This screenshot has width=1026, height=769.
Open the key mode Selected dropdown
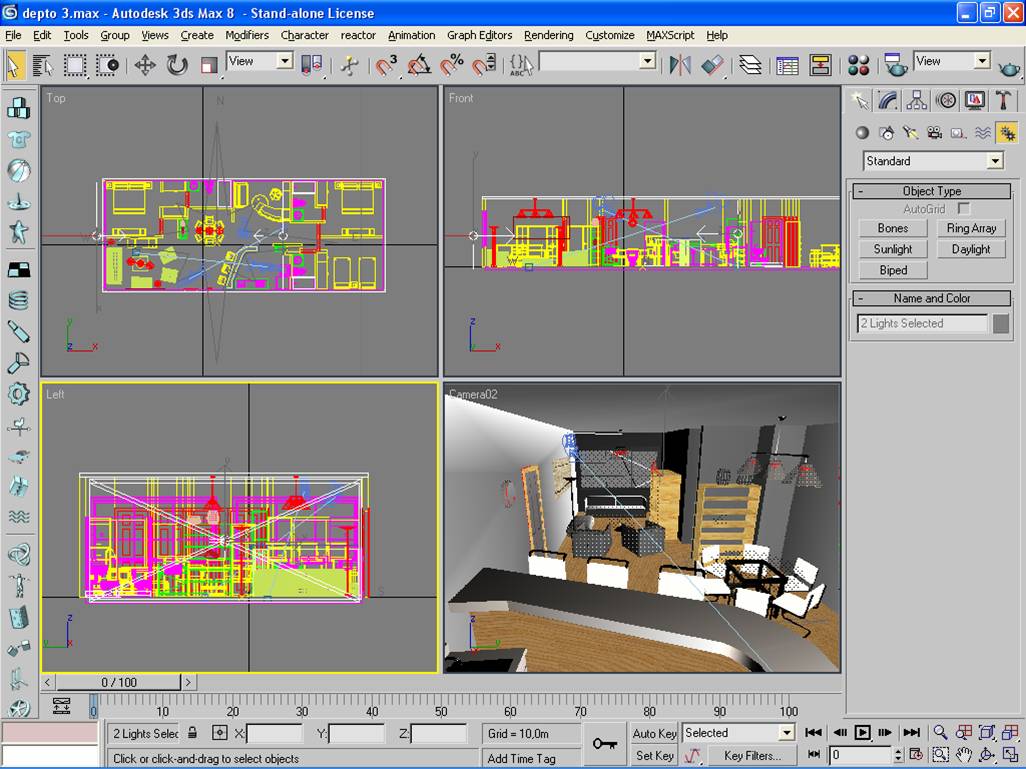tap(739, 733)
